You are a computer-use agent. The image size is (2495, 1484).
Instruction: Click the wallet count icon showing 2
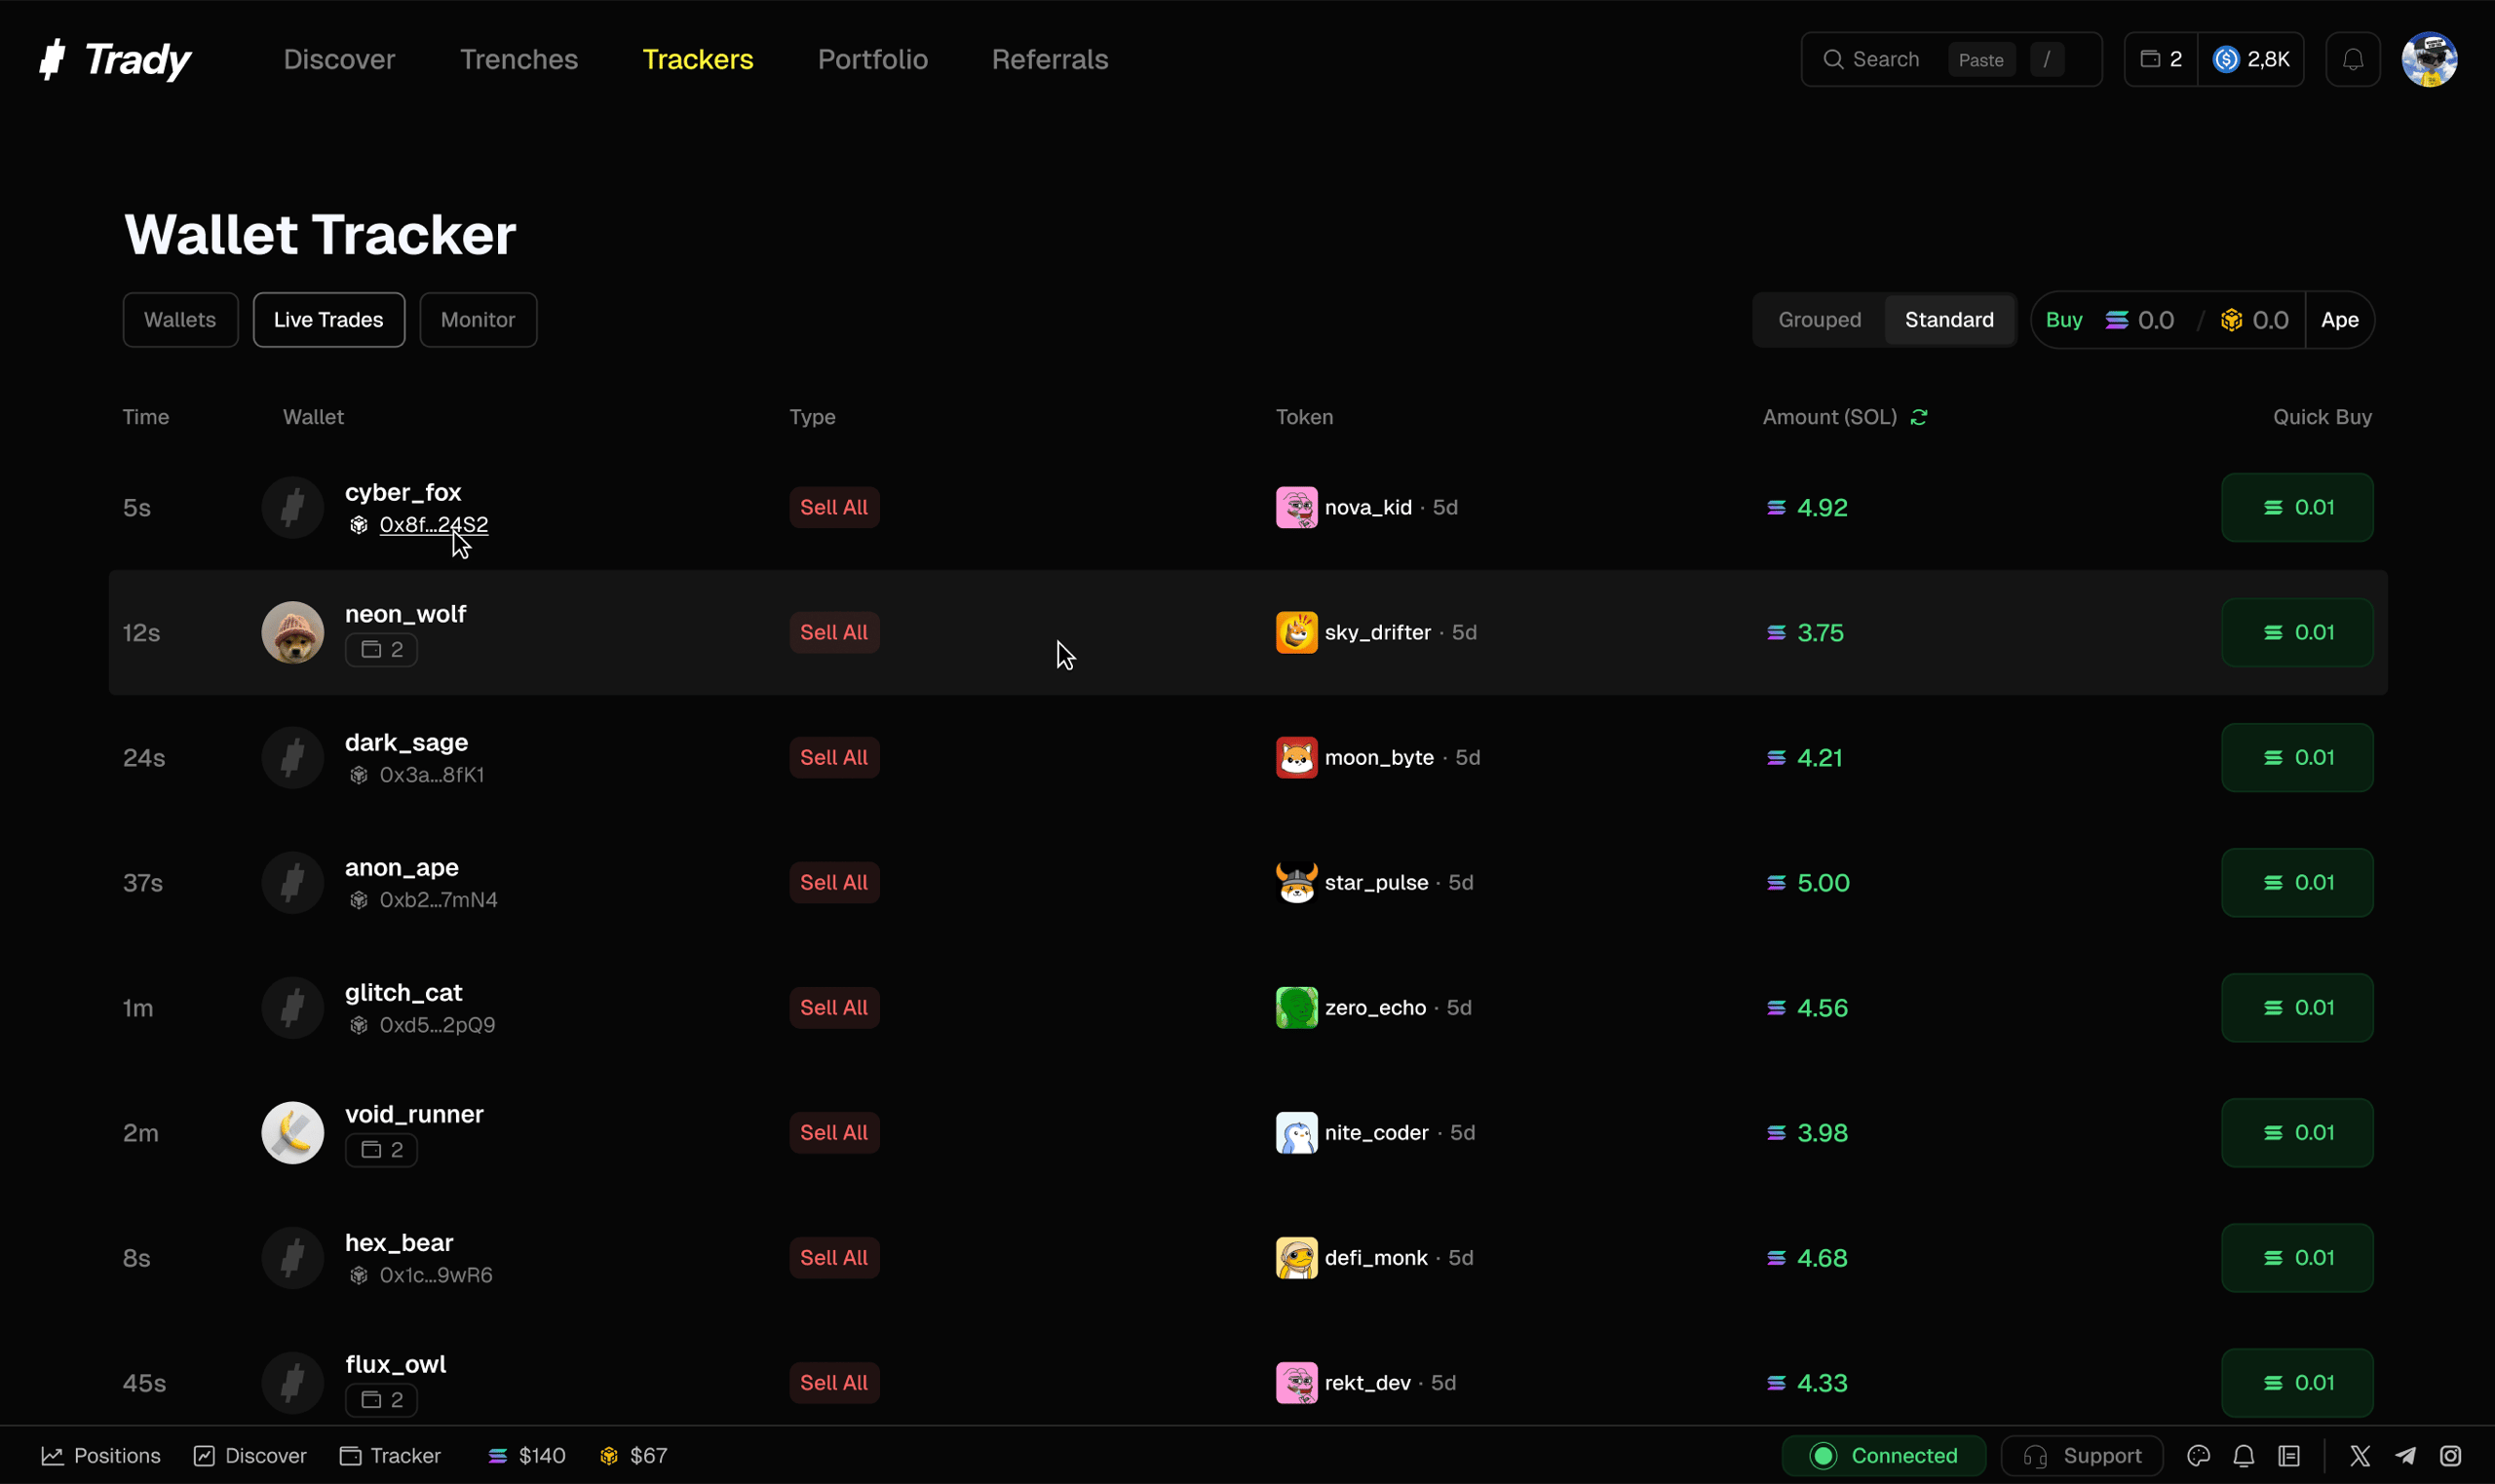point(2161,59)
